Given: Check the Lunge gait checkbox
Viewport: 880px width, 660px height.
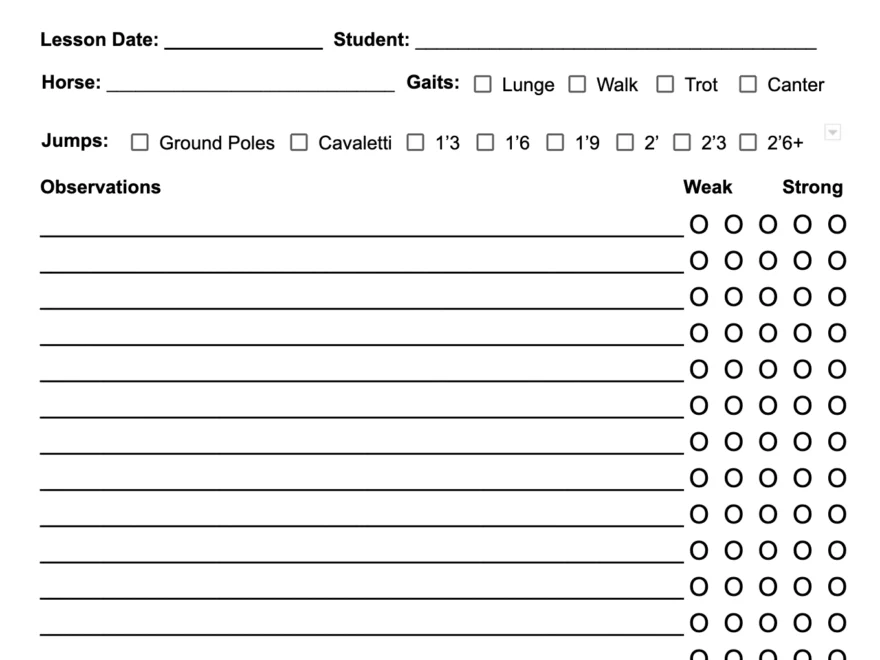Looking at the screenshot, I should pos(483,85).
